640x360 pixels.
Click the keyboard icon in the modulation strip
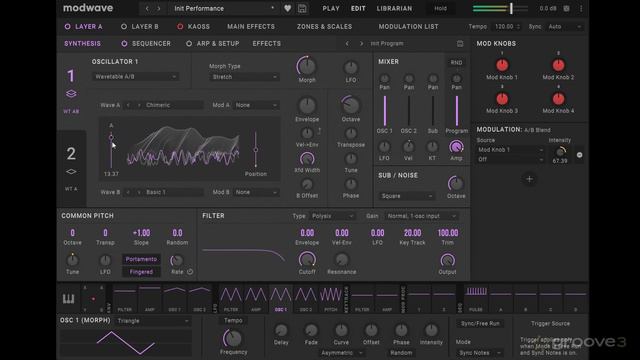[69, 299]
